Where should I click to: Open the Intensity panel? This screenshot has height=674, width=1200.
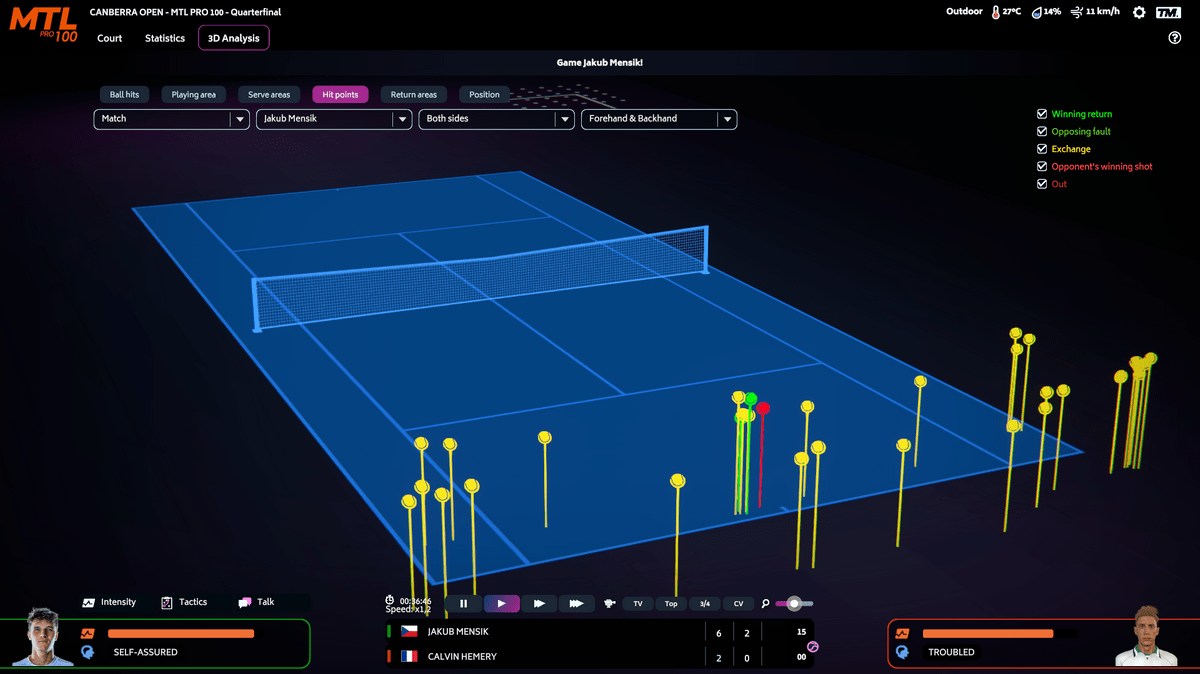point(109,602)
